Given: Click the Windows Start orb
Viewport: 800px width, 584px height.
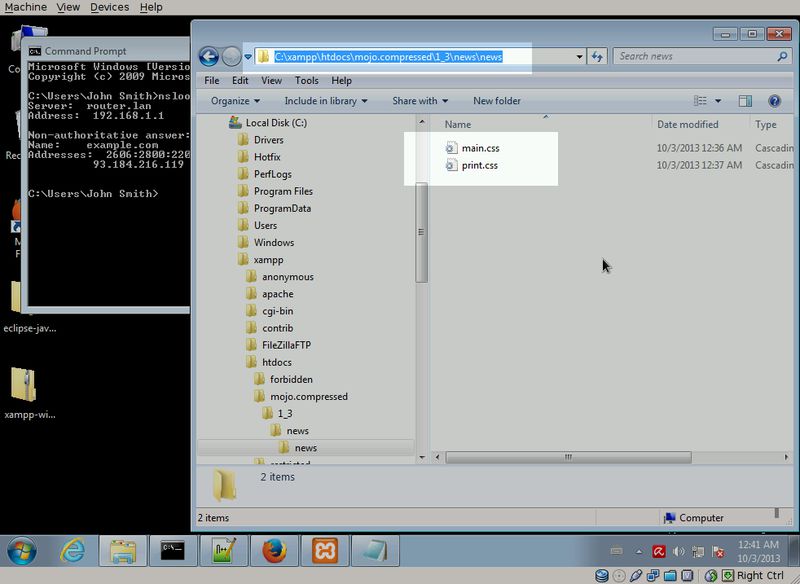Looking at the screenshot, I should (23, 551).
